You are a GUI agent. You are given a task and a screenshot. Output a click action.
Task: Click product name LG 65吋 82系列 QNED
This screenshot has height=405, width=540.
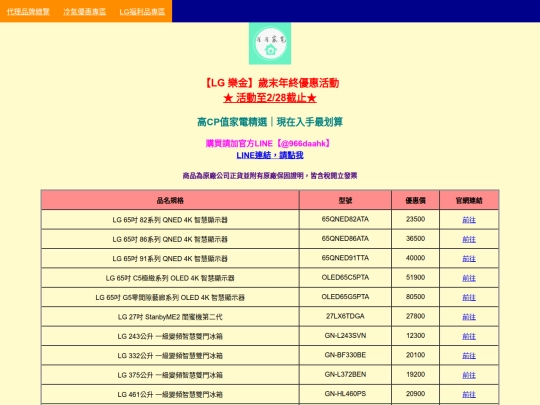point(170,220)
